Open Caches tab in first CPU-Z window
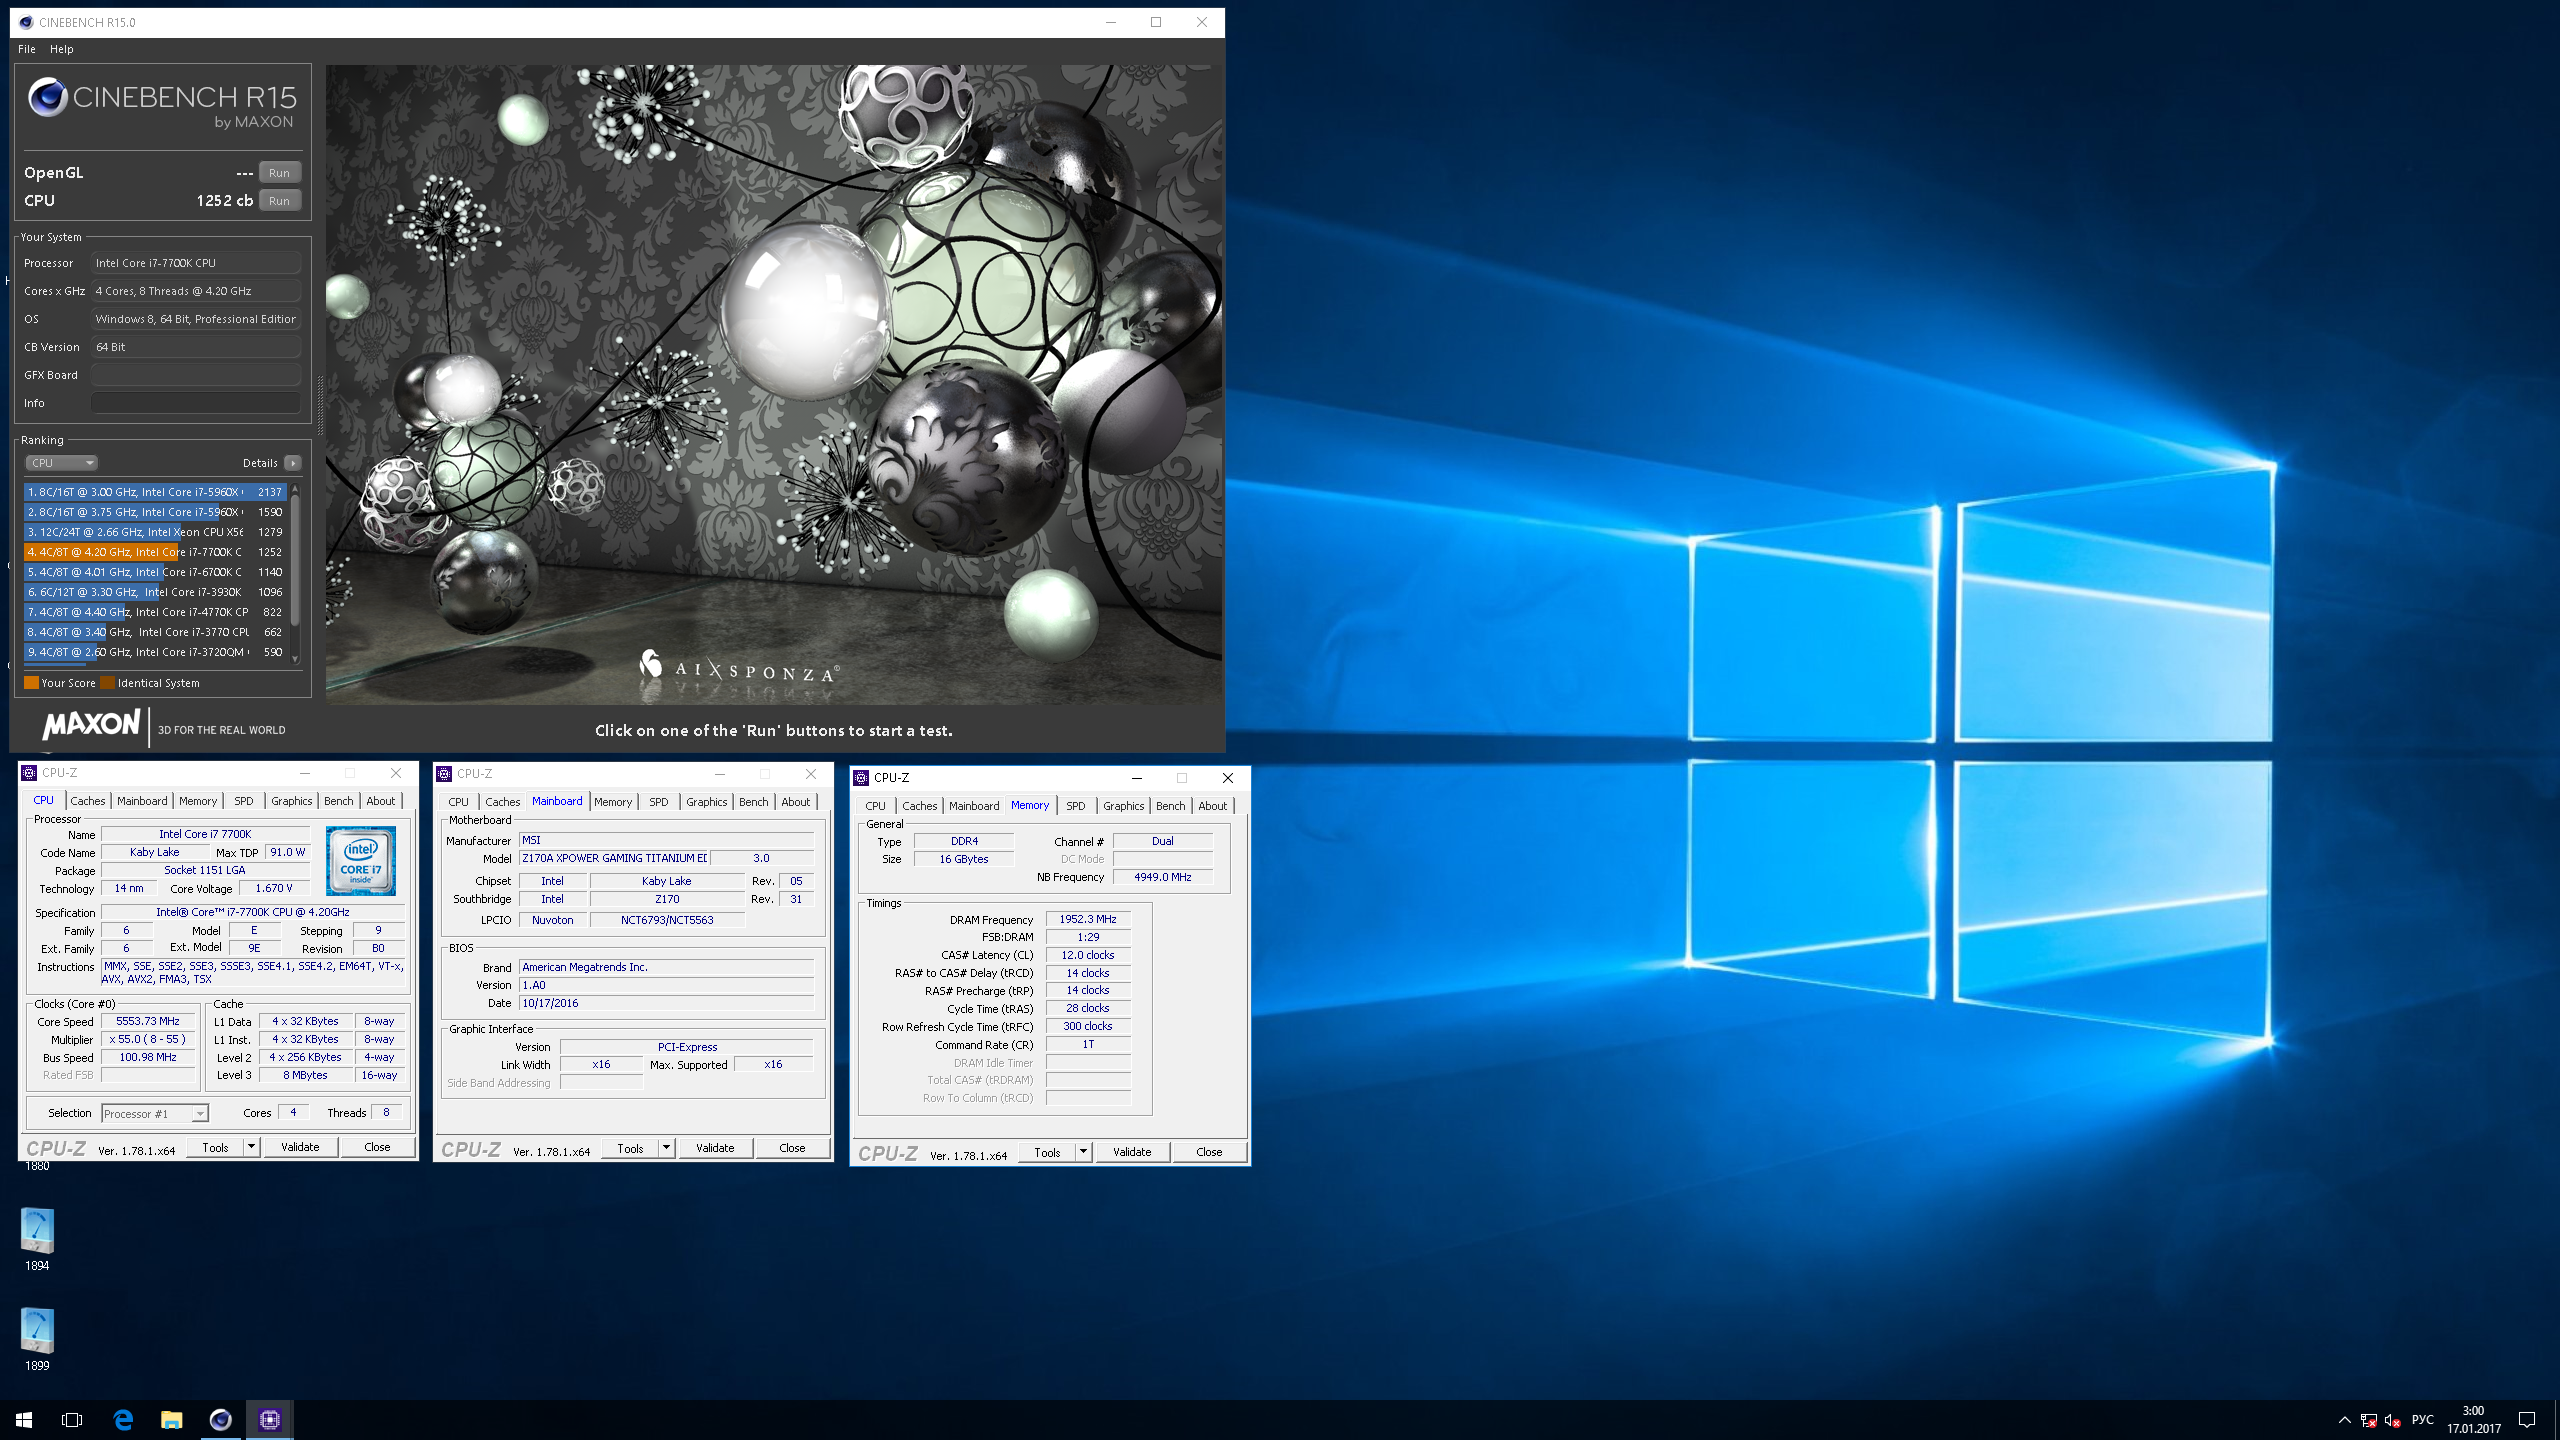Image resolution: width=2560 pixels, height=1440 pixels. pos(88,801)
